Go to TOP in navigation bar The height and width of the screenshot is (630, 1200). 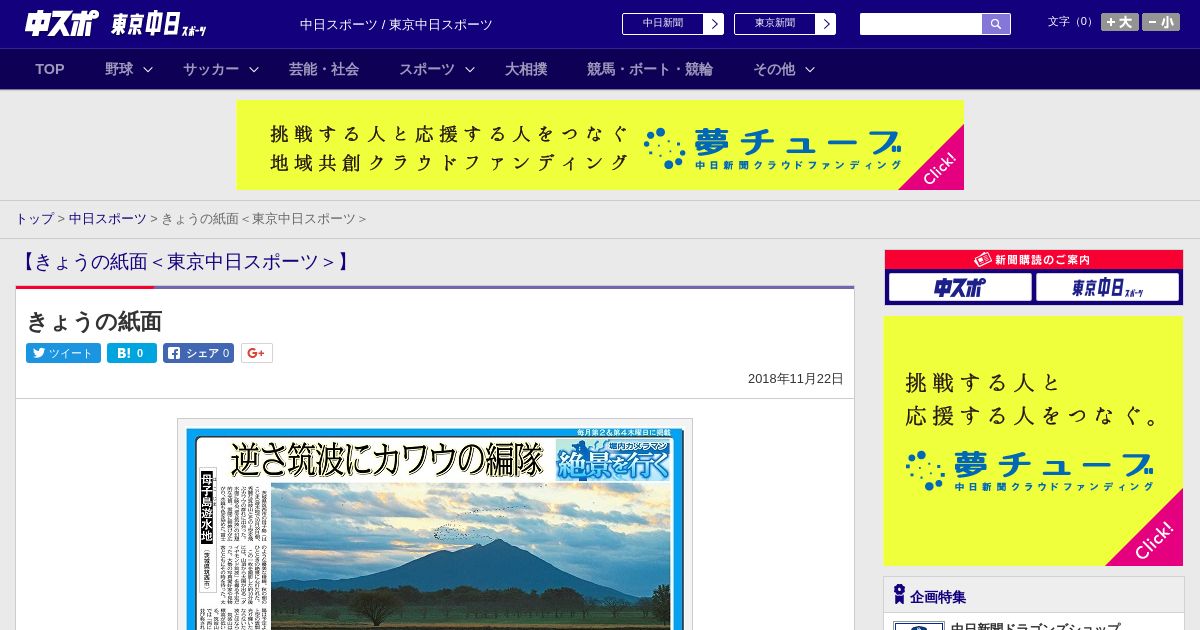point(50,69)
